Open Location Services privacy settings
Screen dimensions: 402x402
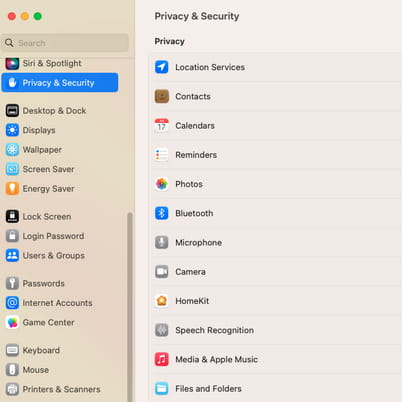[277, 67]
